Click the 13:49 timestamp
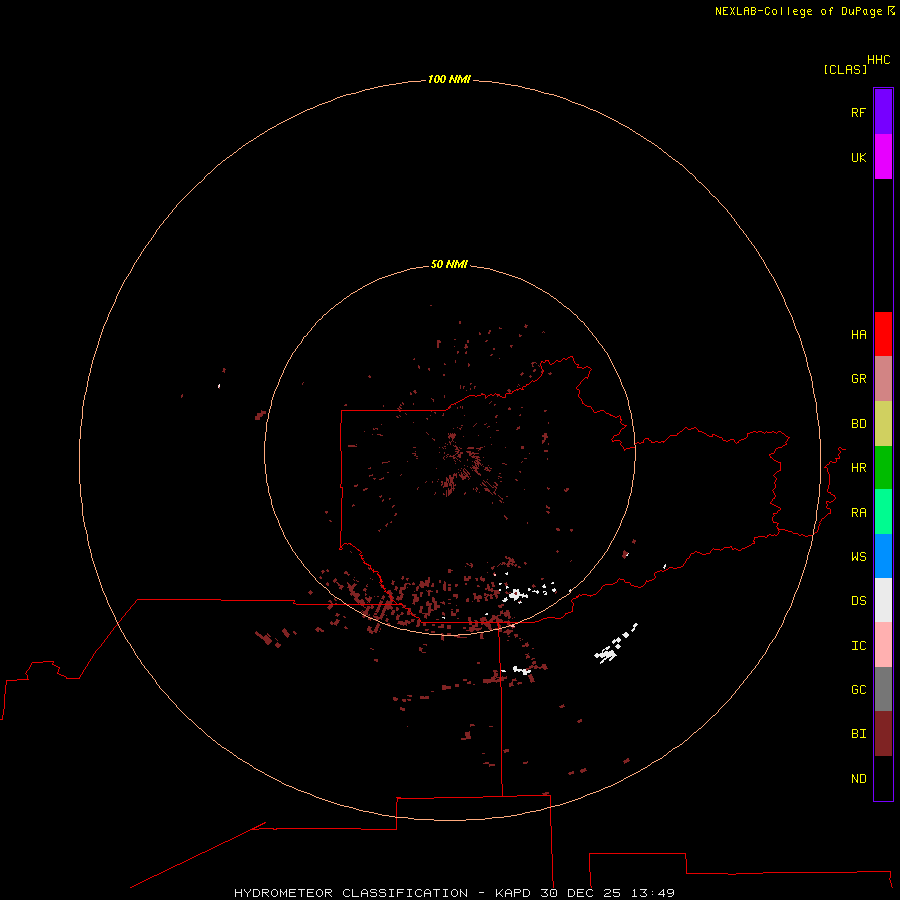Image resolution: width=900 pixels, height=900 pixels. pyautogui.click(x=653, y=893)
